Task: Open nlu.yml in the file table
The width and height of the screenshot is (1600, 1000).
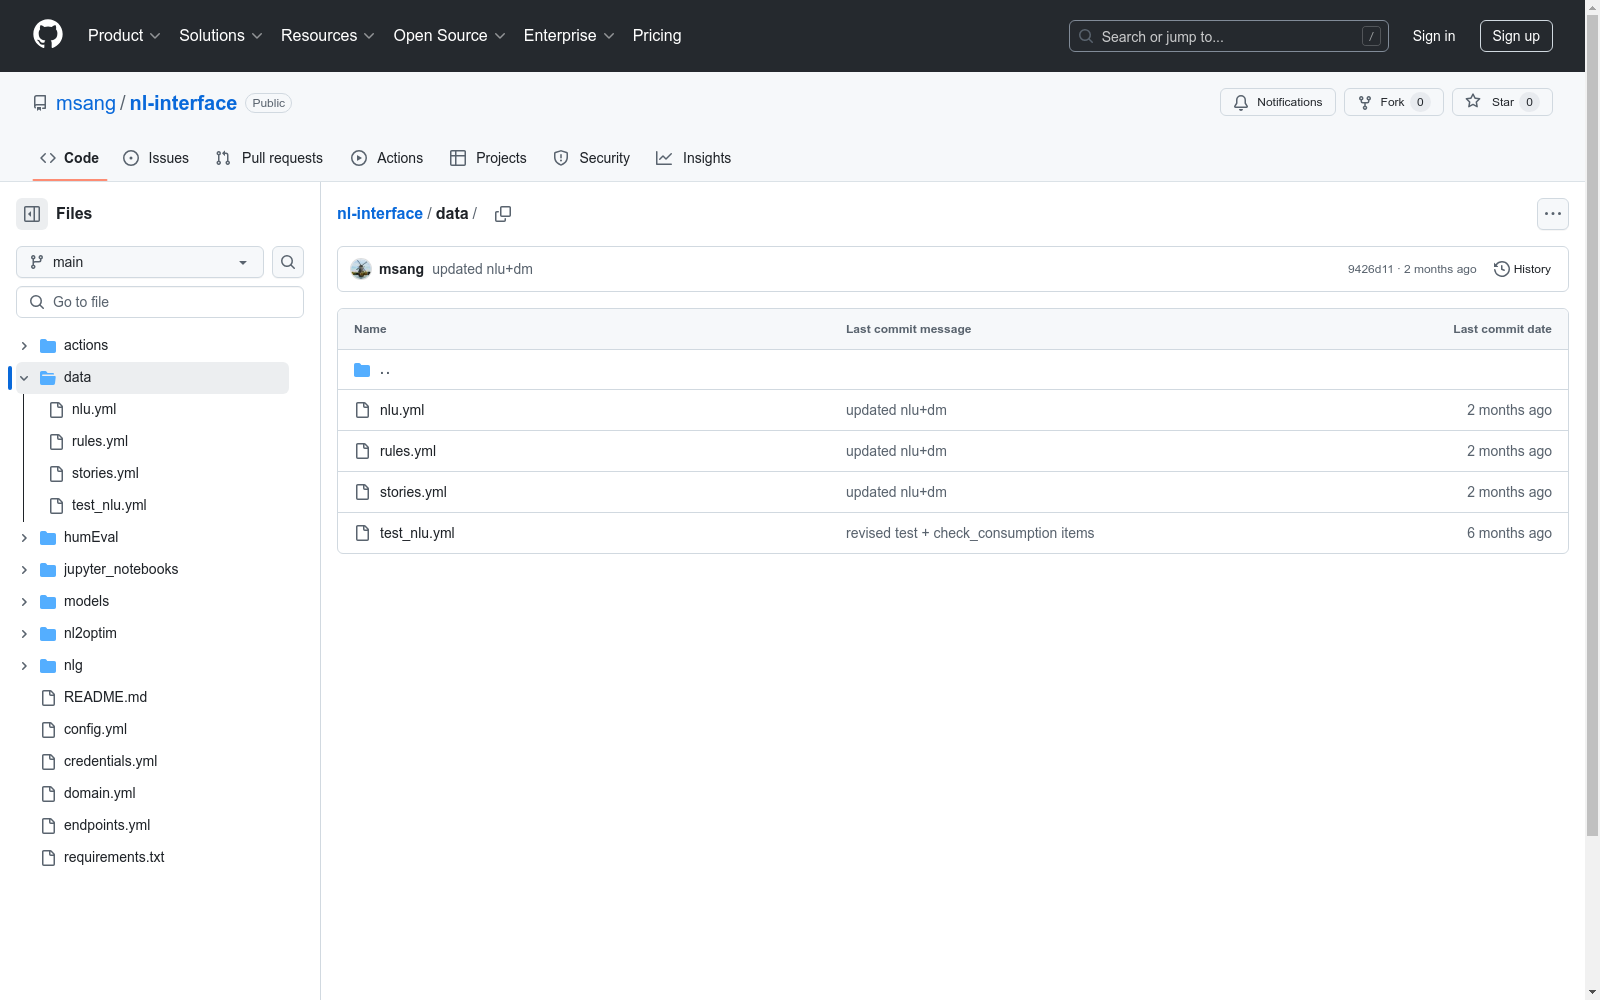Action: point(402,410)
